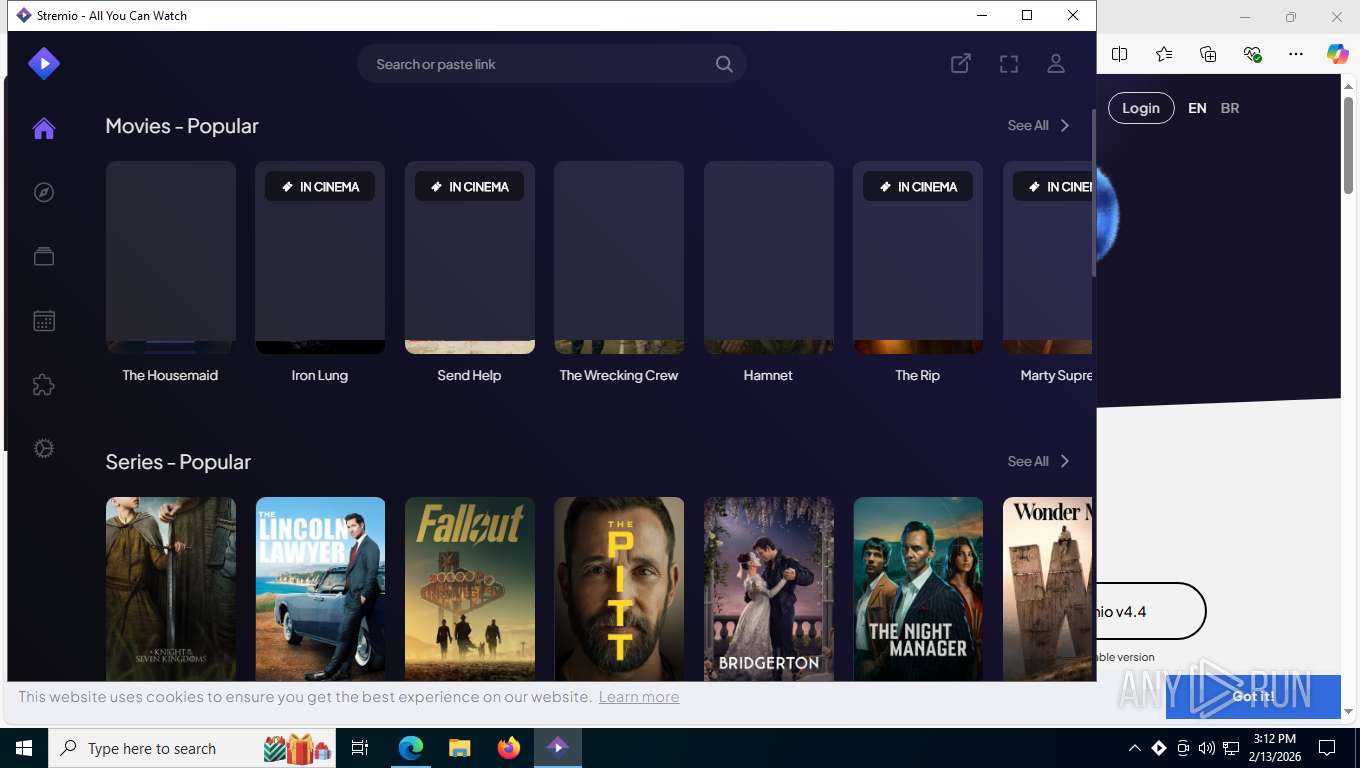Open The Lincoln Lawyer series poster

pyautogui.click(x=320, y=589)
